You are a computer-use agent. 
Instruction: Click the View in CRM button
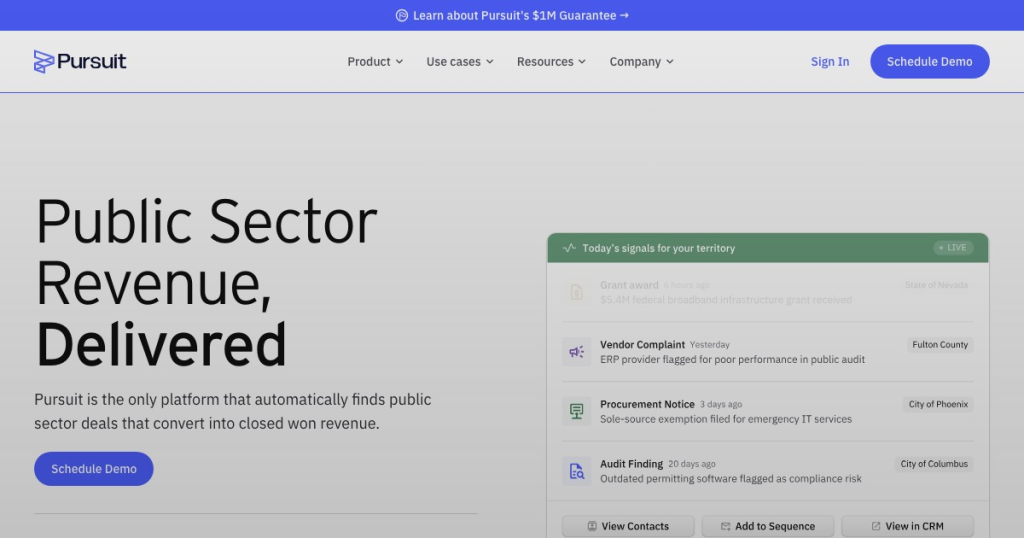pyautogui.click(x=907, y=526)
